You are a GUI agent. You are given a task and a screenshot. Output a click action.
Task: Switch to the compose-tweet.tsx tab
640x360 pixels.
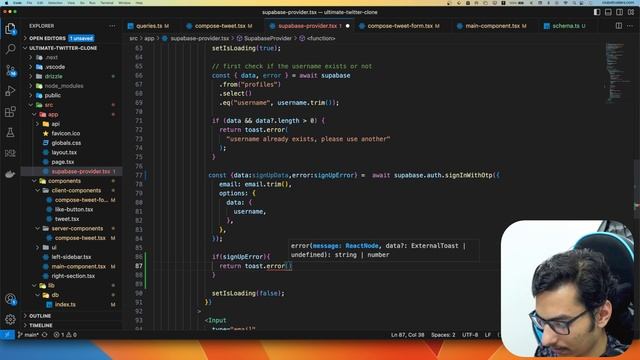[x=219, y=26]
